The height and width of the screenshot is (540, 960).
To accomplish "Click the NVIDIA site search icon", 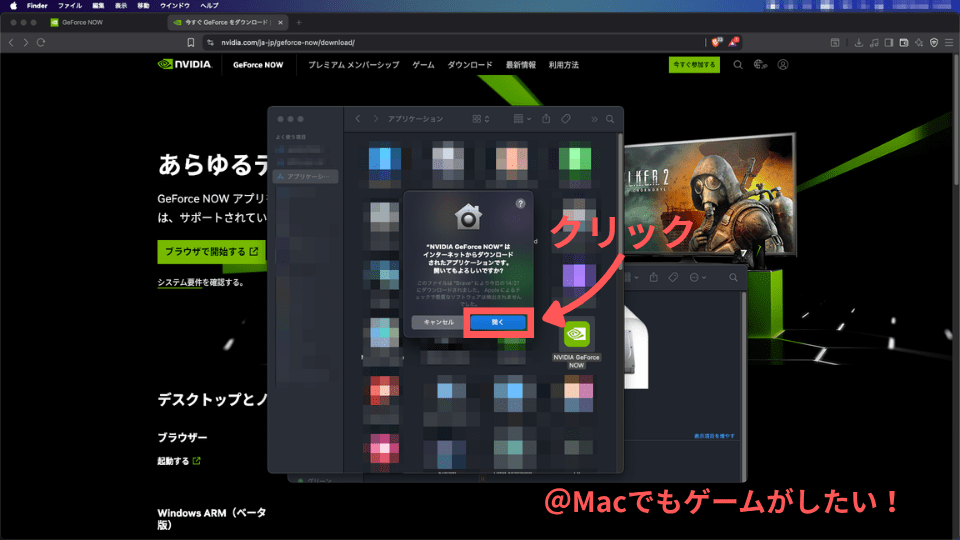I will coord(738,65).
